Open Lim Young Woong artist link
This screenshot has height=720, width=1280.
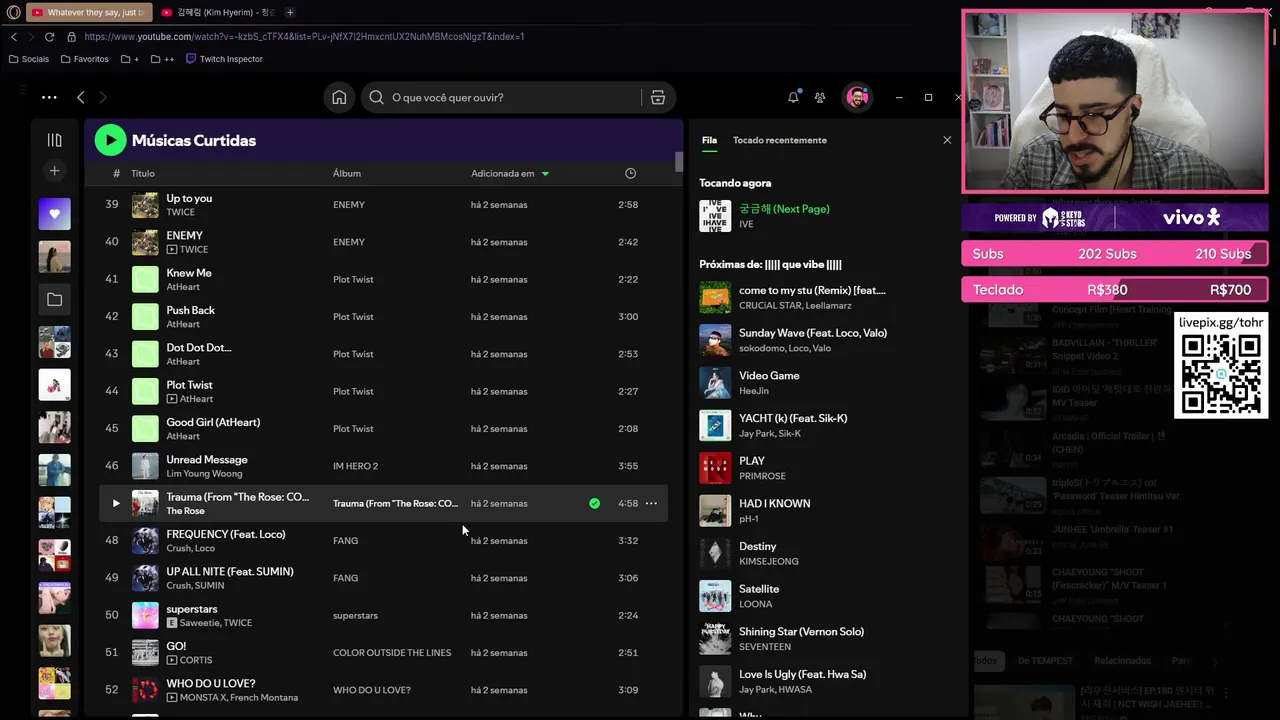204,473
